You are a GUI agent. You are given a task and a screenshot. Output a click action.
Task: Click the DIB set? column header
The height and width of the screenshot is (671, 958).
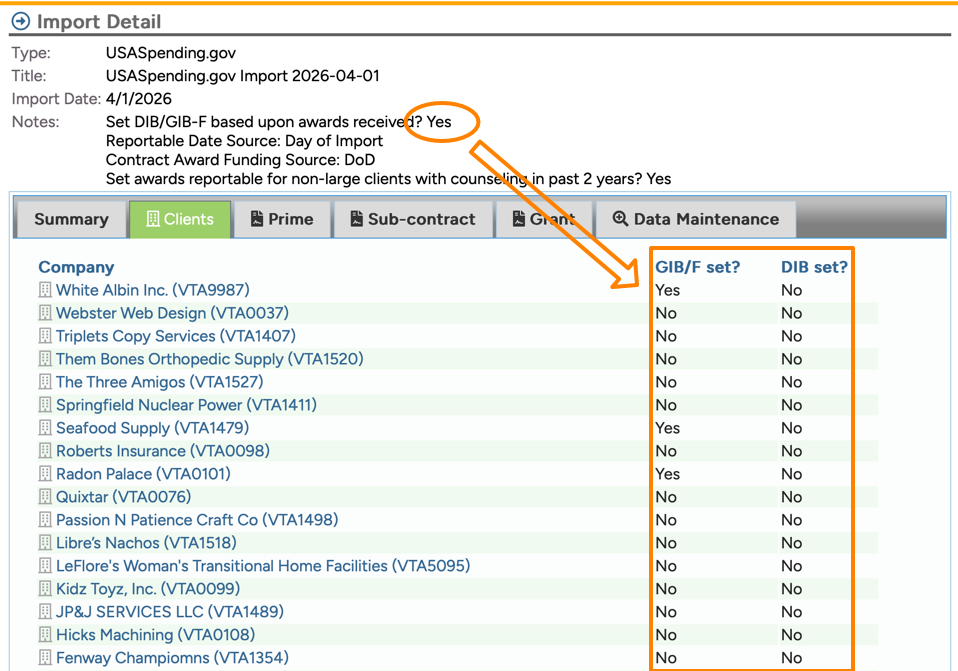814,267
